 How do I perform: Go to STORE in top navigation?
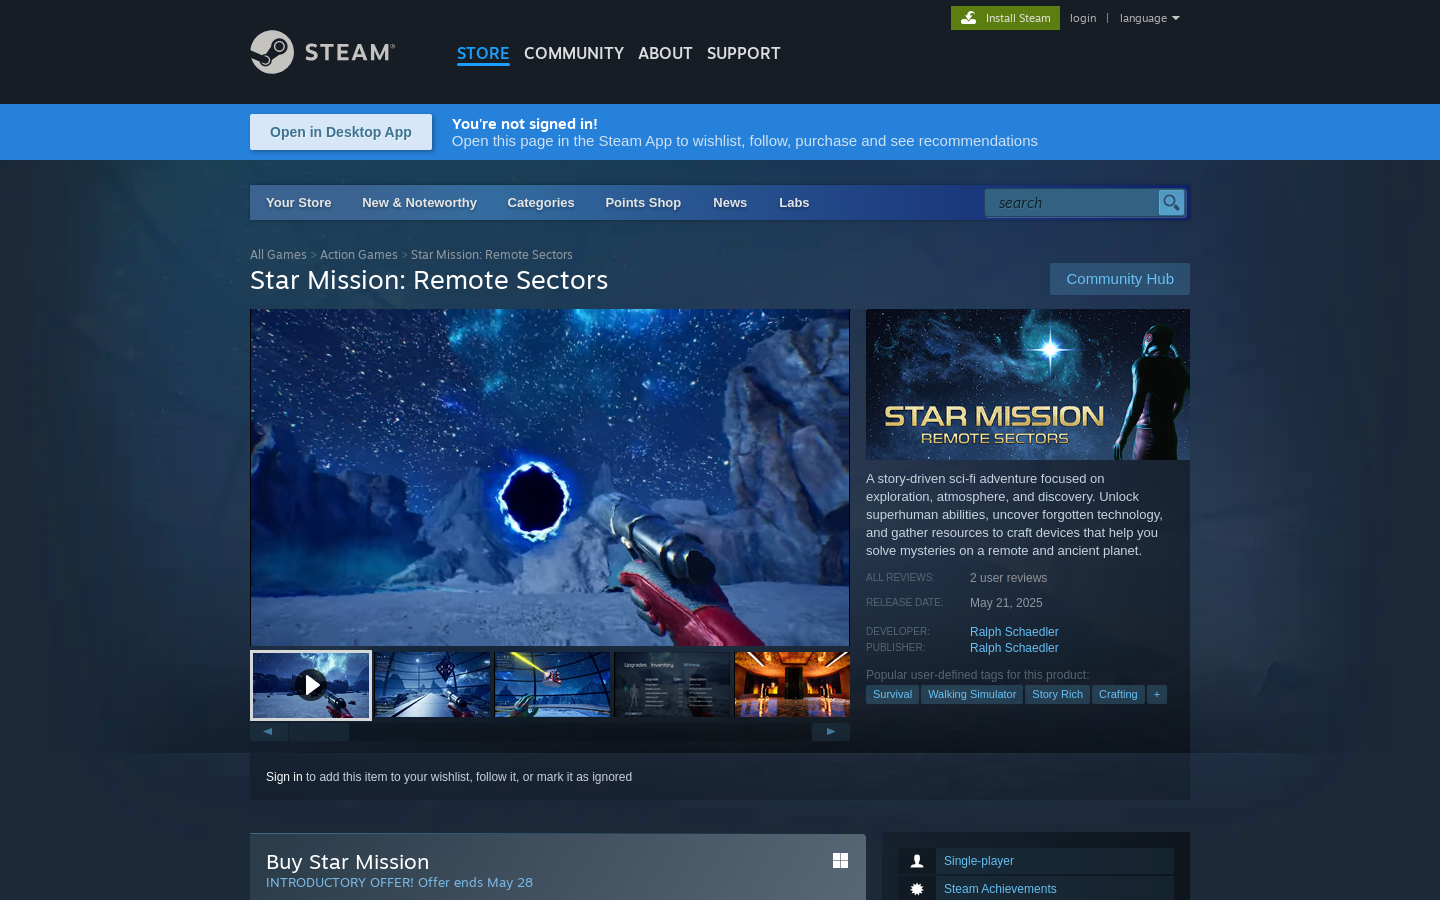[483, 53]
